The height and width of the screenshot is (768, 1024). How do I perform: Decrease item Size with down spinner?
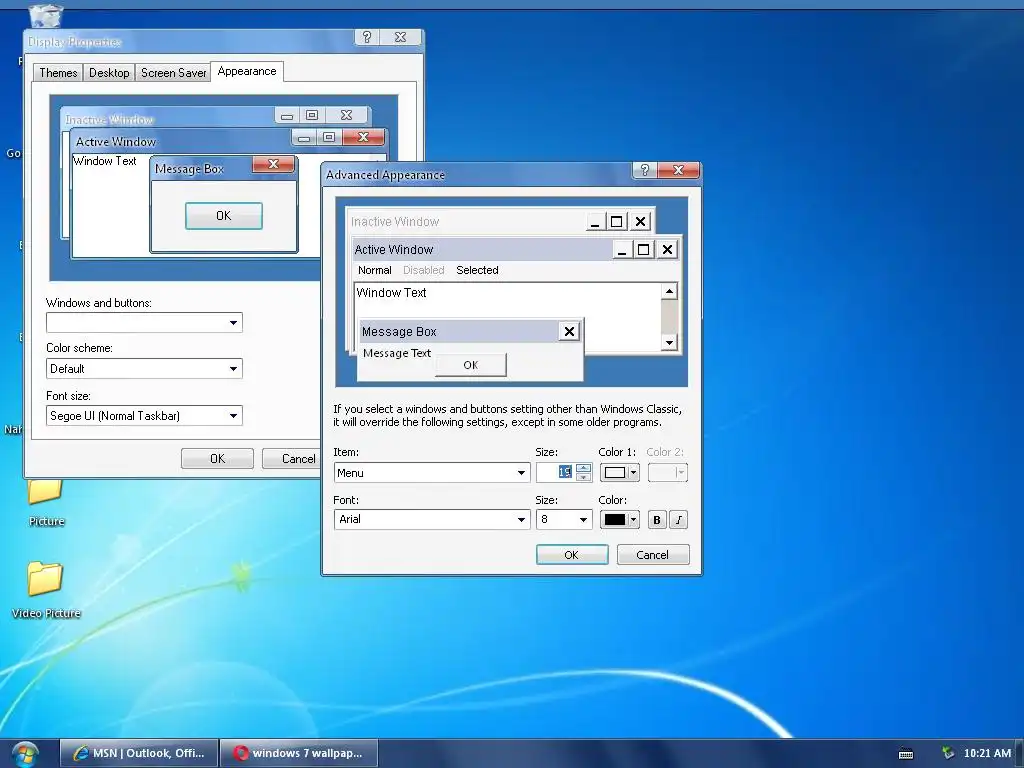coord(584,477)
